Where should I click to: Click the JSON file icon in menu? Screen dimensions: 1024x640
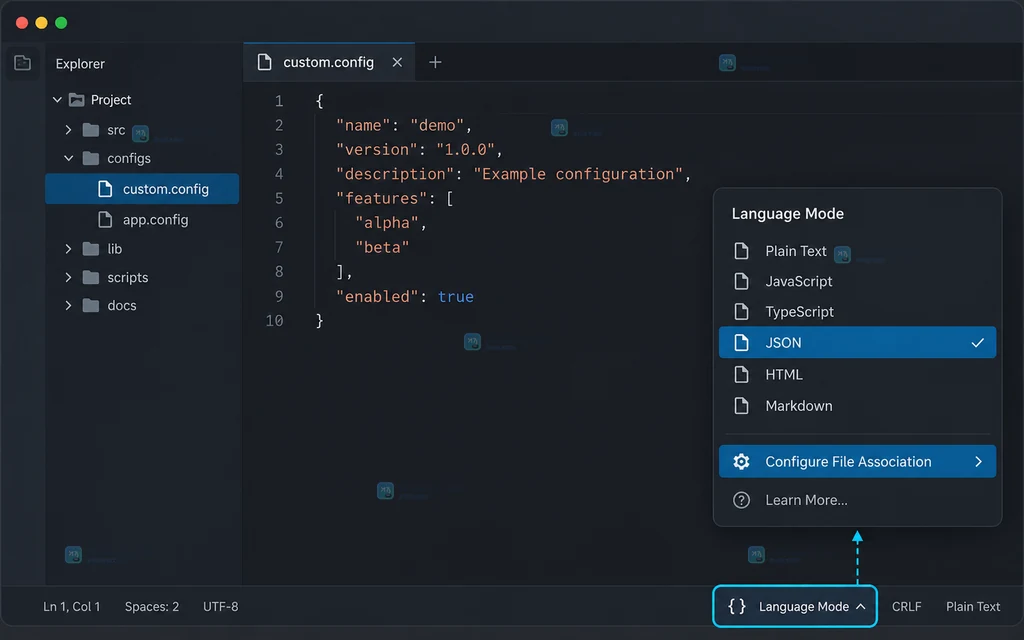tap(741, 342)
